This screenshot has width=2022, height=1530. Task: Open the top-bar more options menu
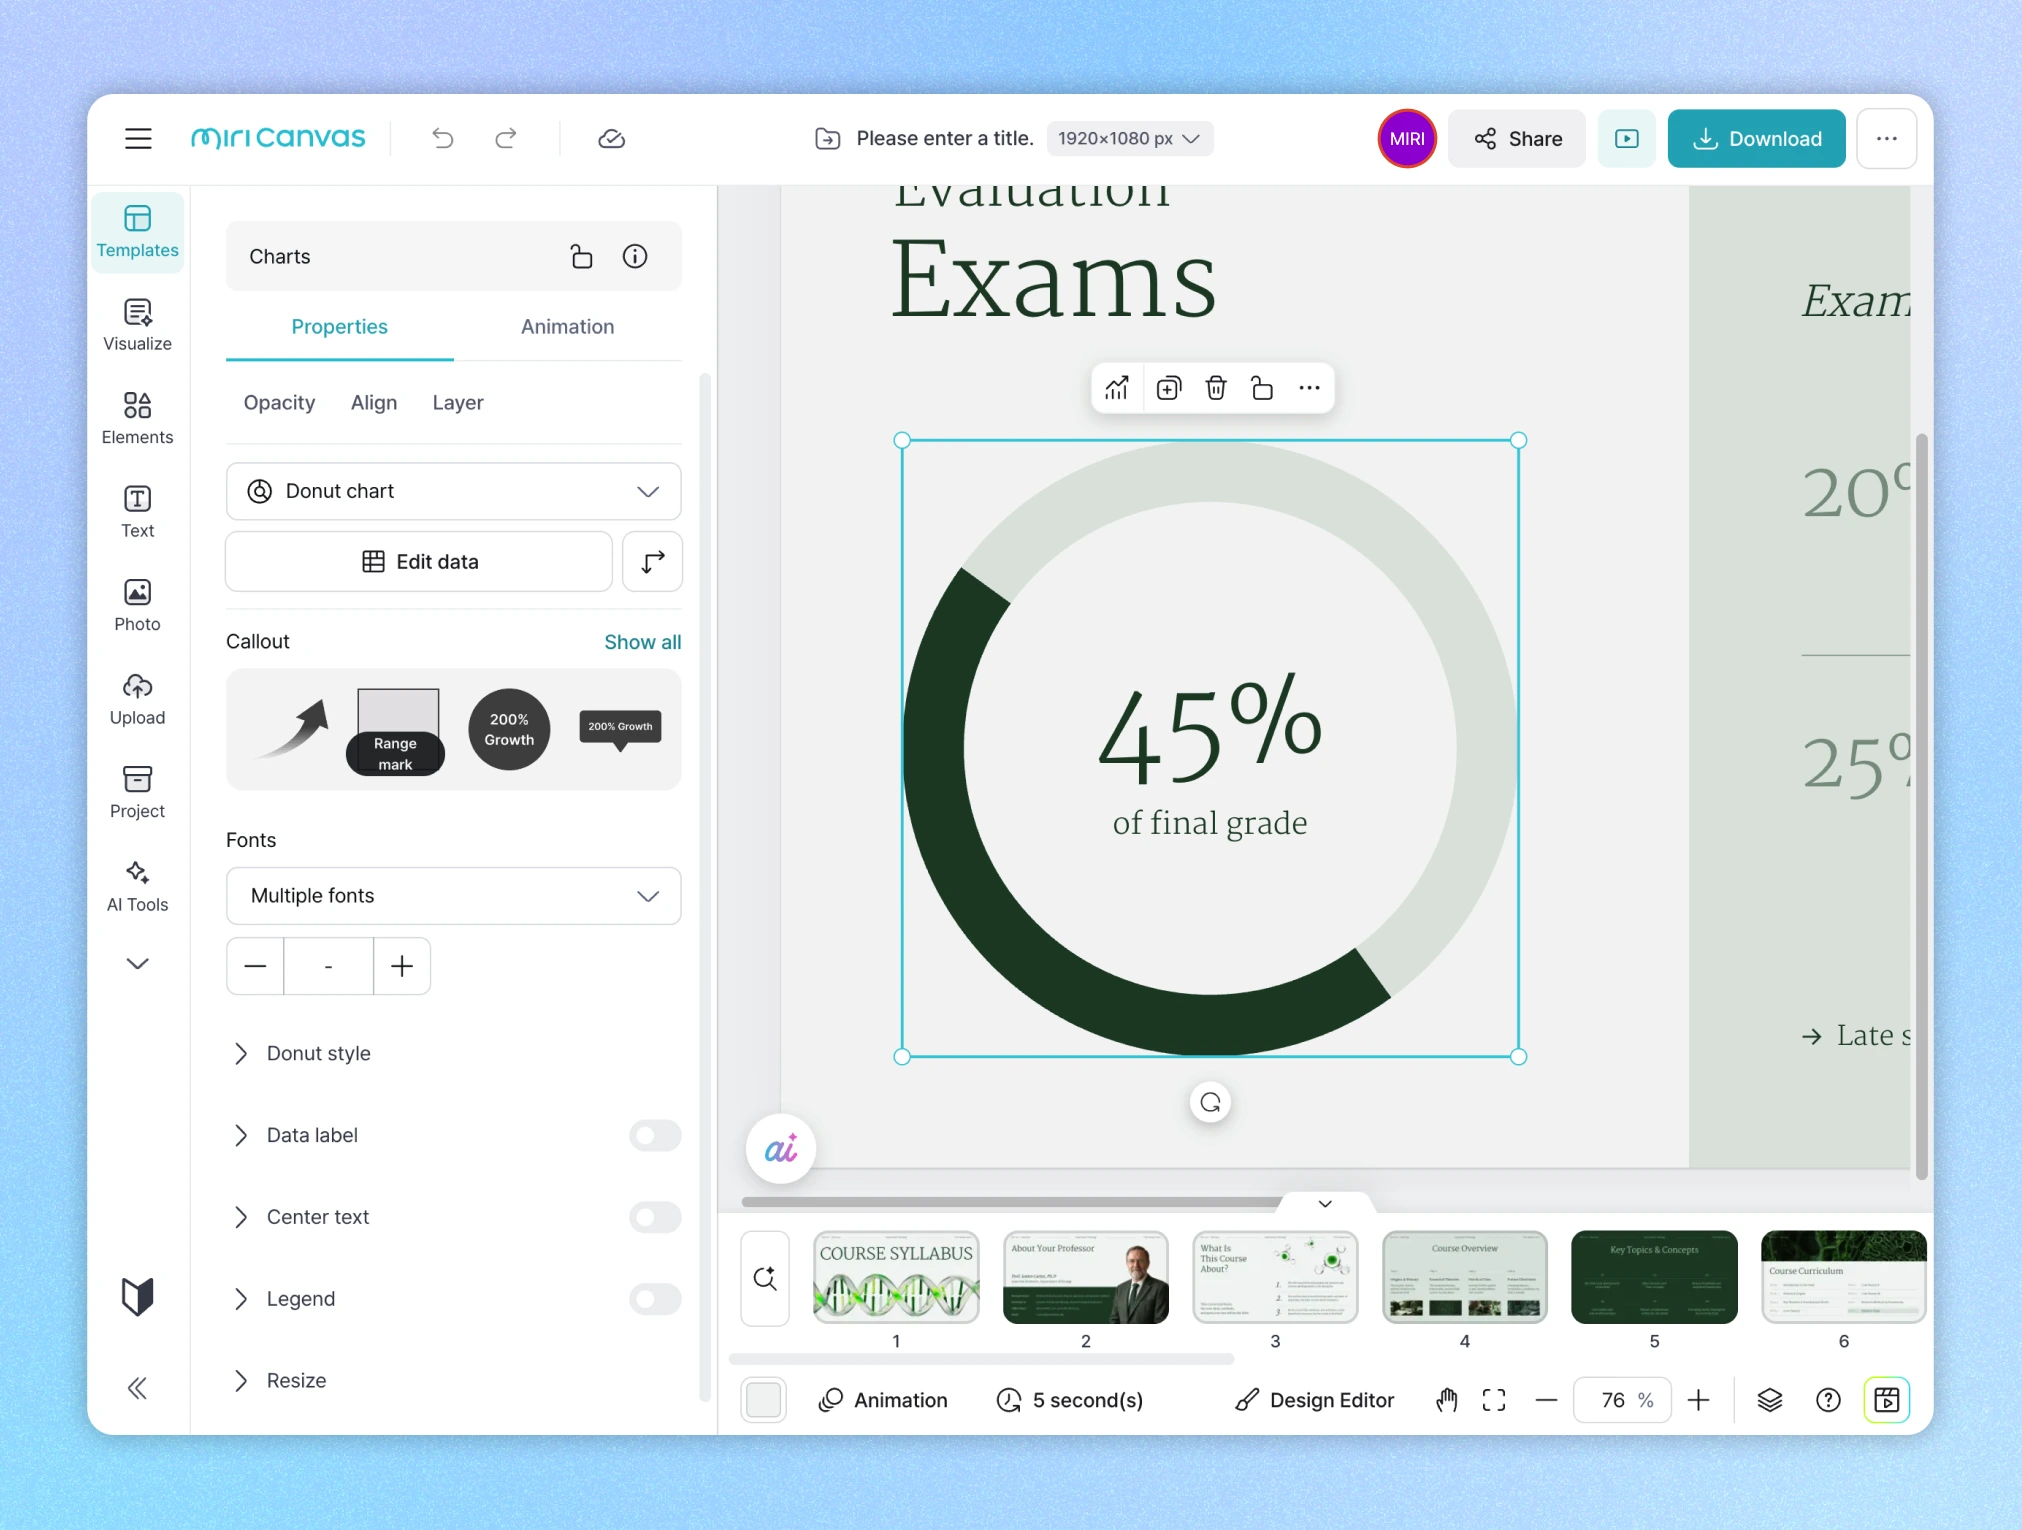(1886, 138)
